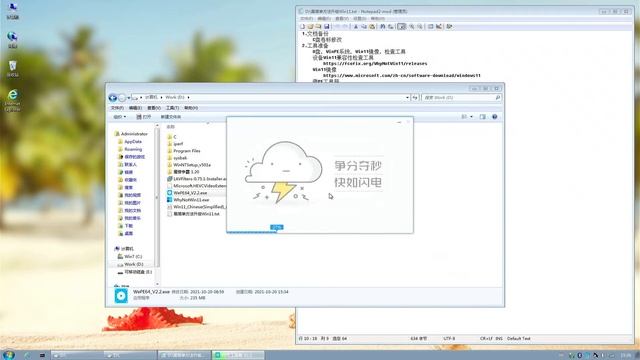640x360 pixels.
Task: Minimize the WePE installer dialog
Action: click(x=399, y=122)
